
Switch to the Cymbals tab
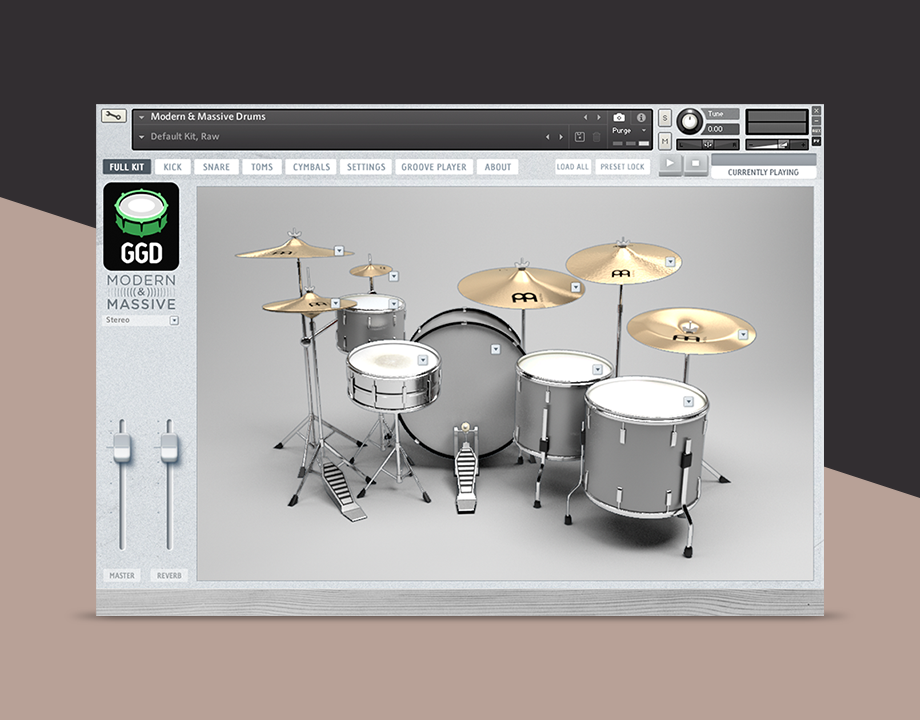311,167
